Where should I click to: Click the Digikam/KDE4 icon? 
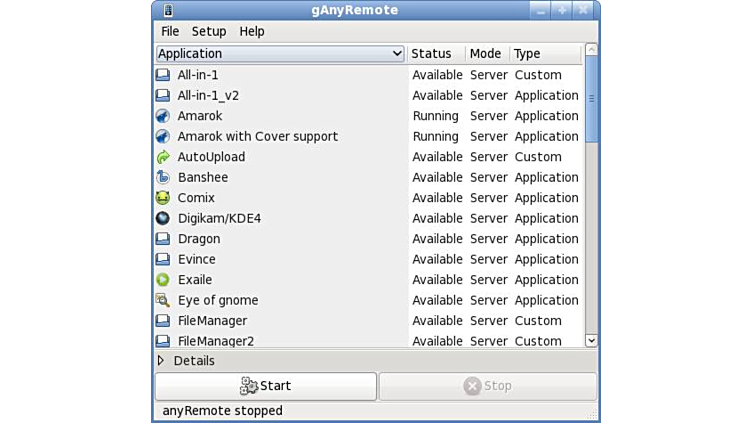pos(163,218)
